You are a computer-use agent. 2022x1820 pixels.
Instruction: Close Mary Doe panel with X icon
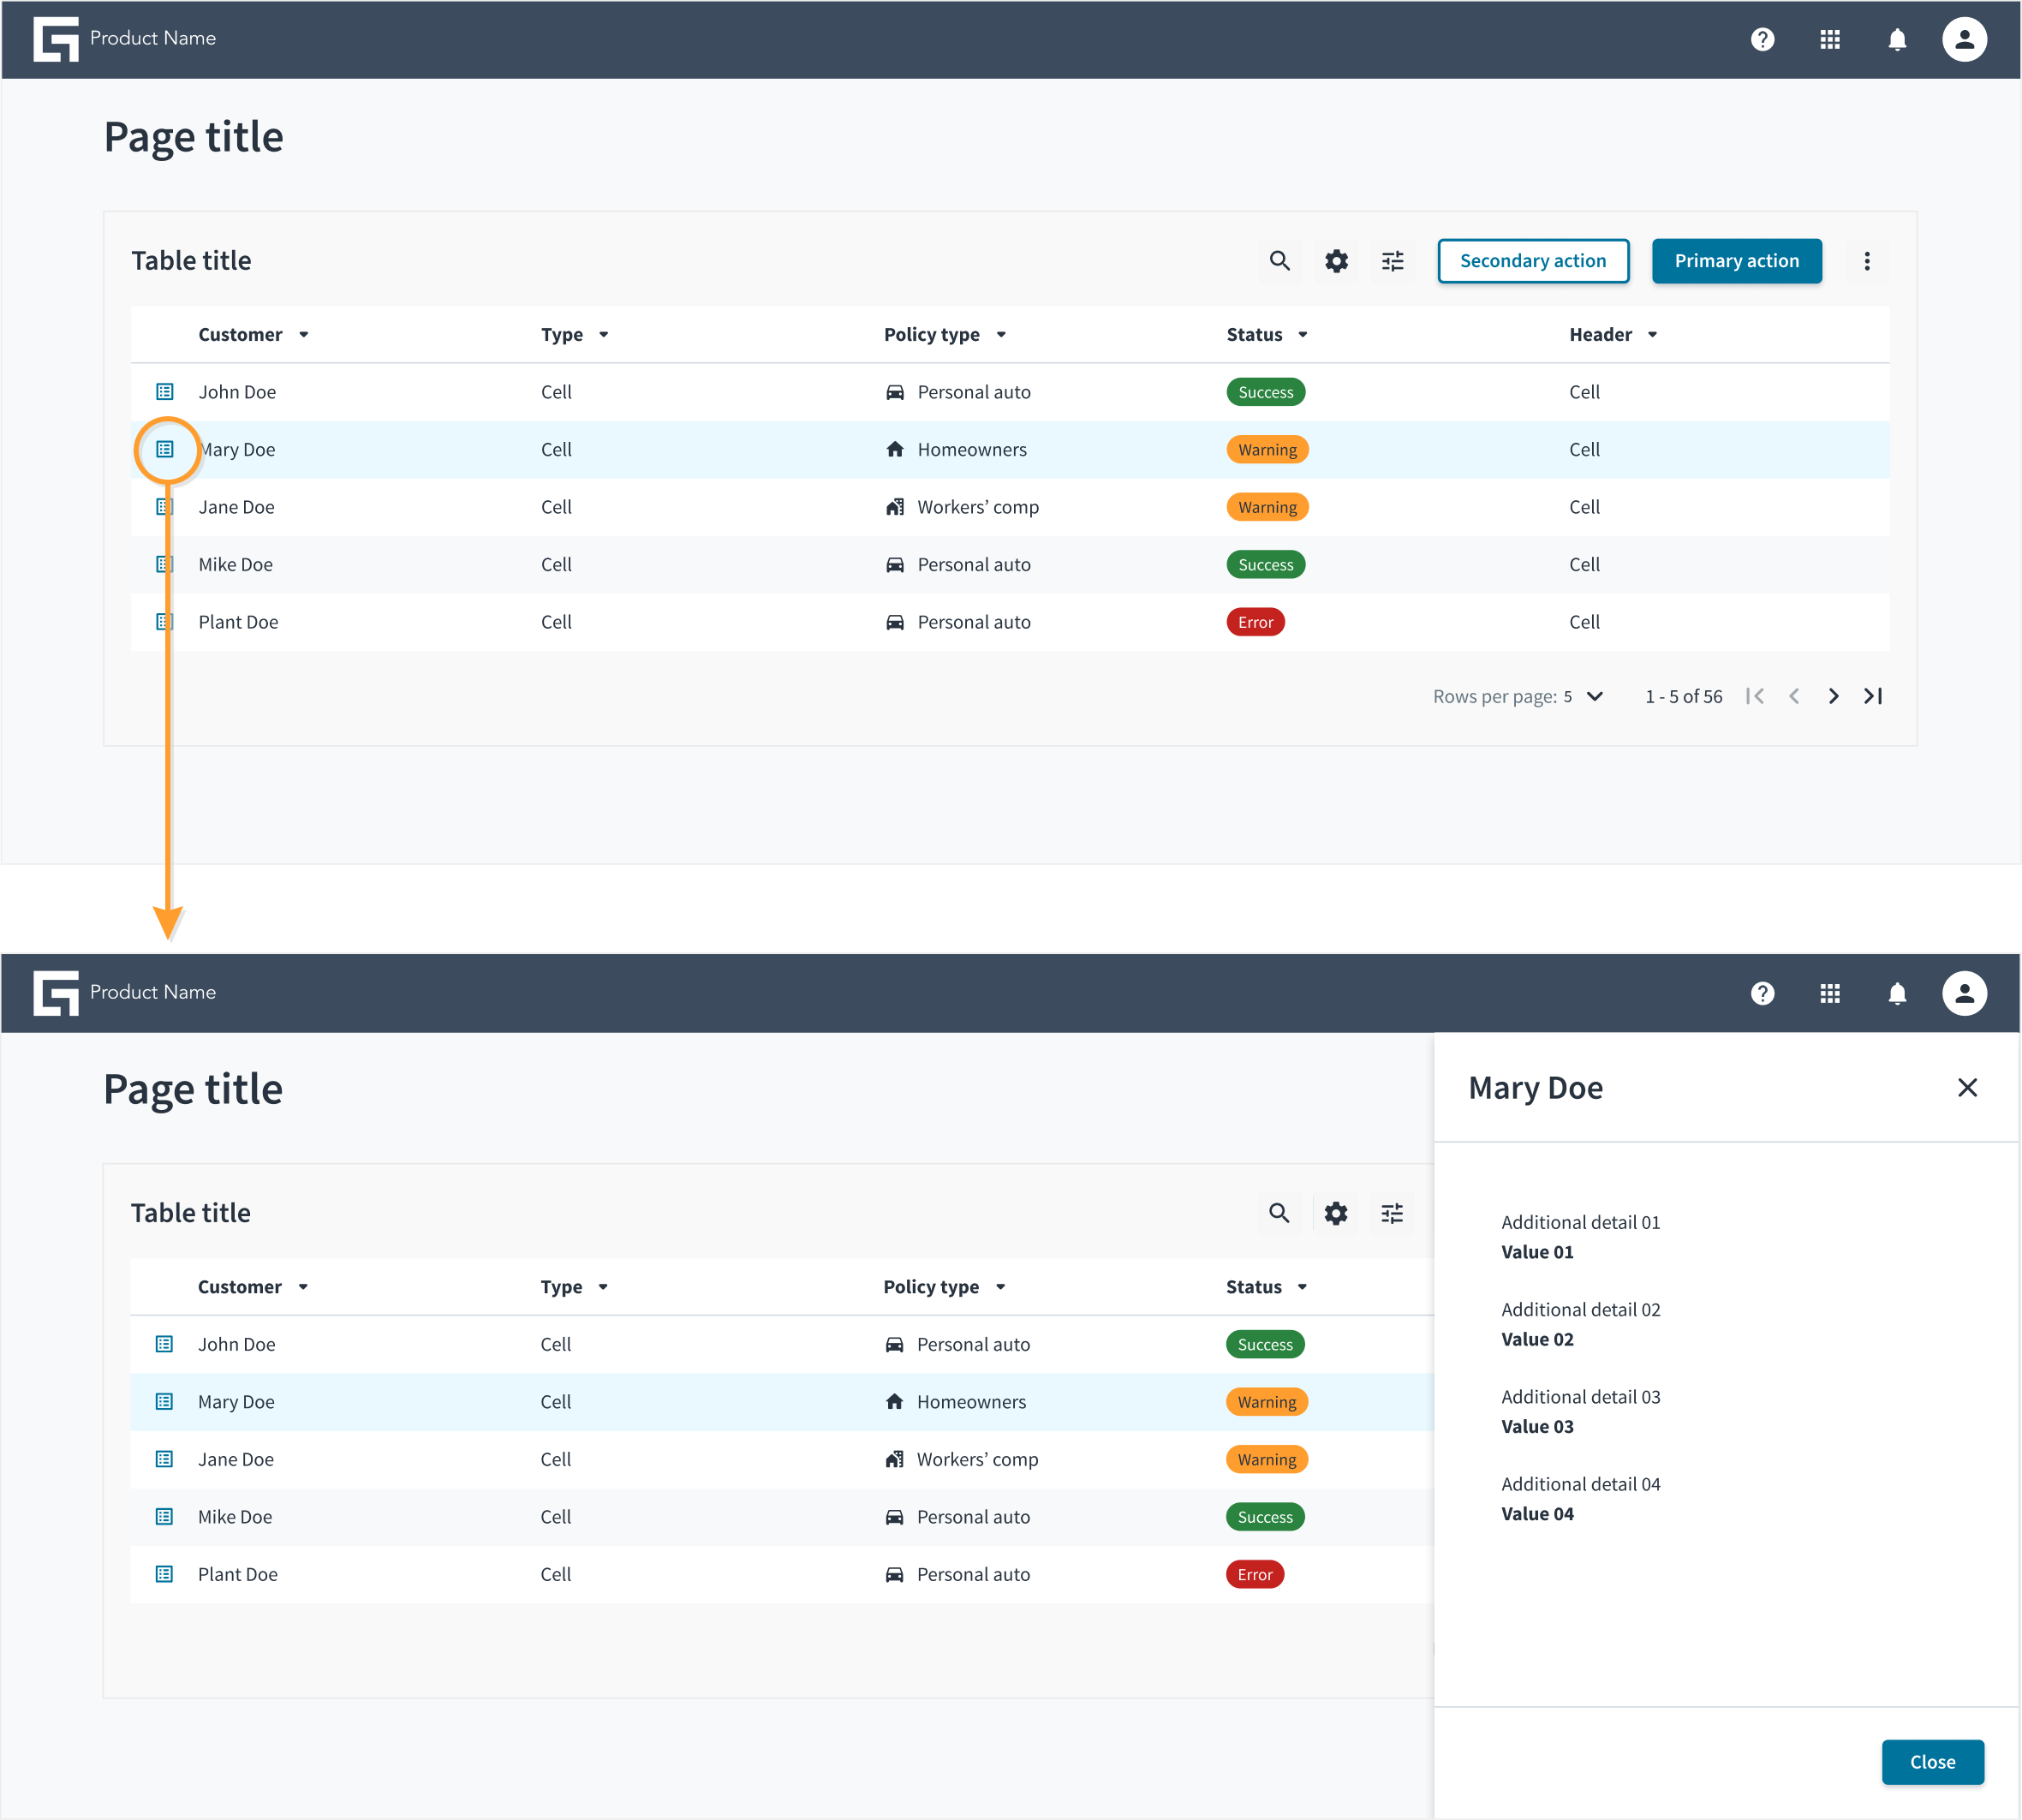coord(1966,1087)
